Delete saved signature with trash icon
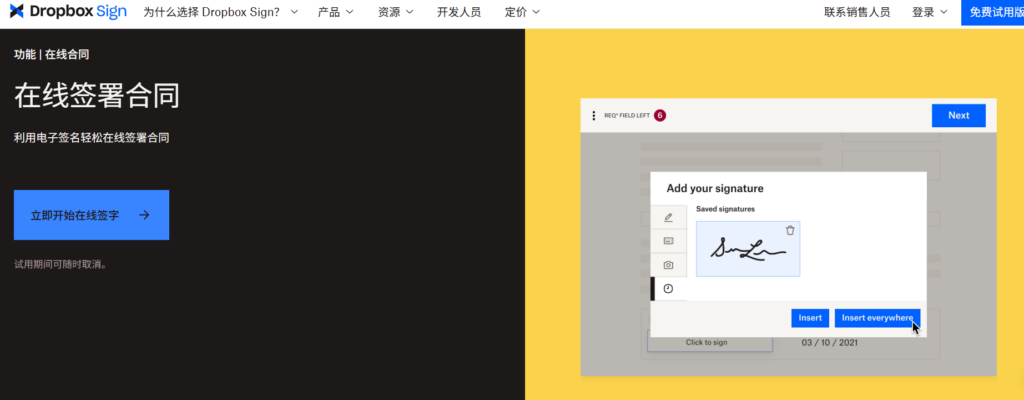 tap(790, 230)
